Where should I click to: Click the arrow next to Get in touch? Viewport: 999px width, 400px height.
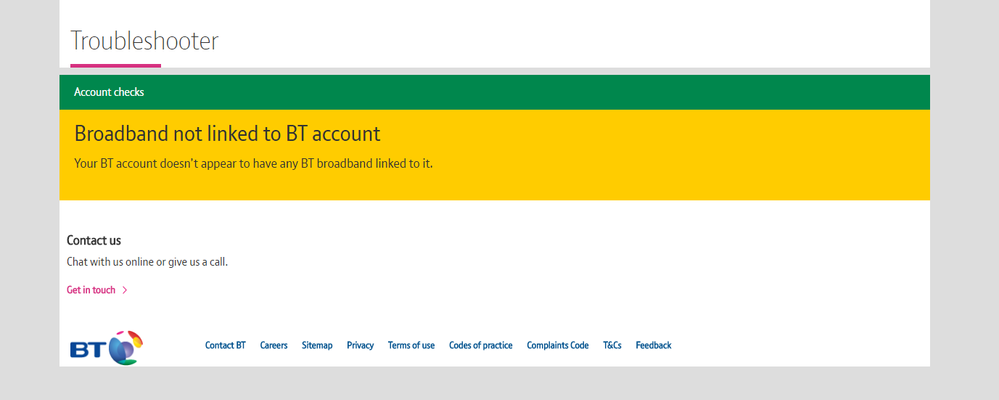(125, 290)
